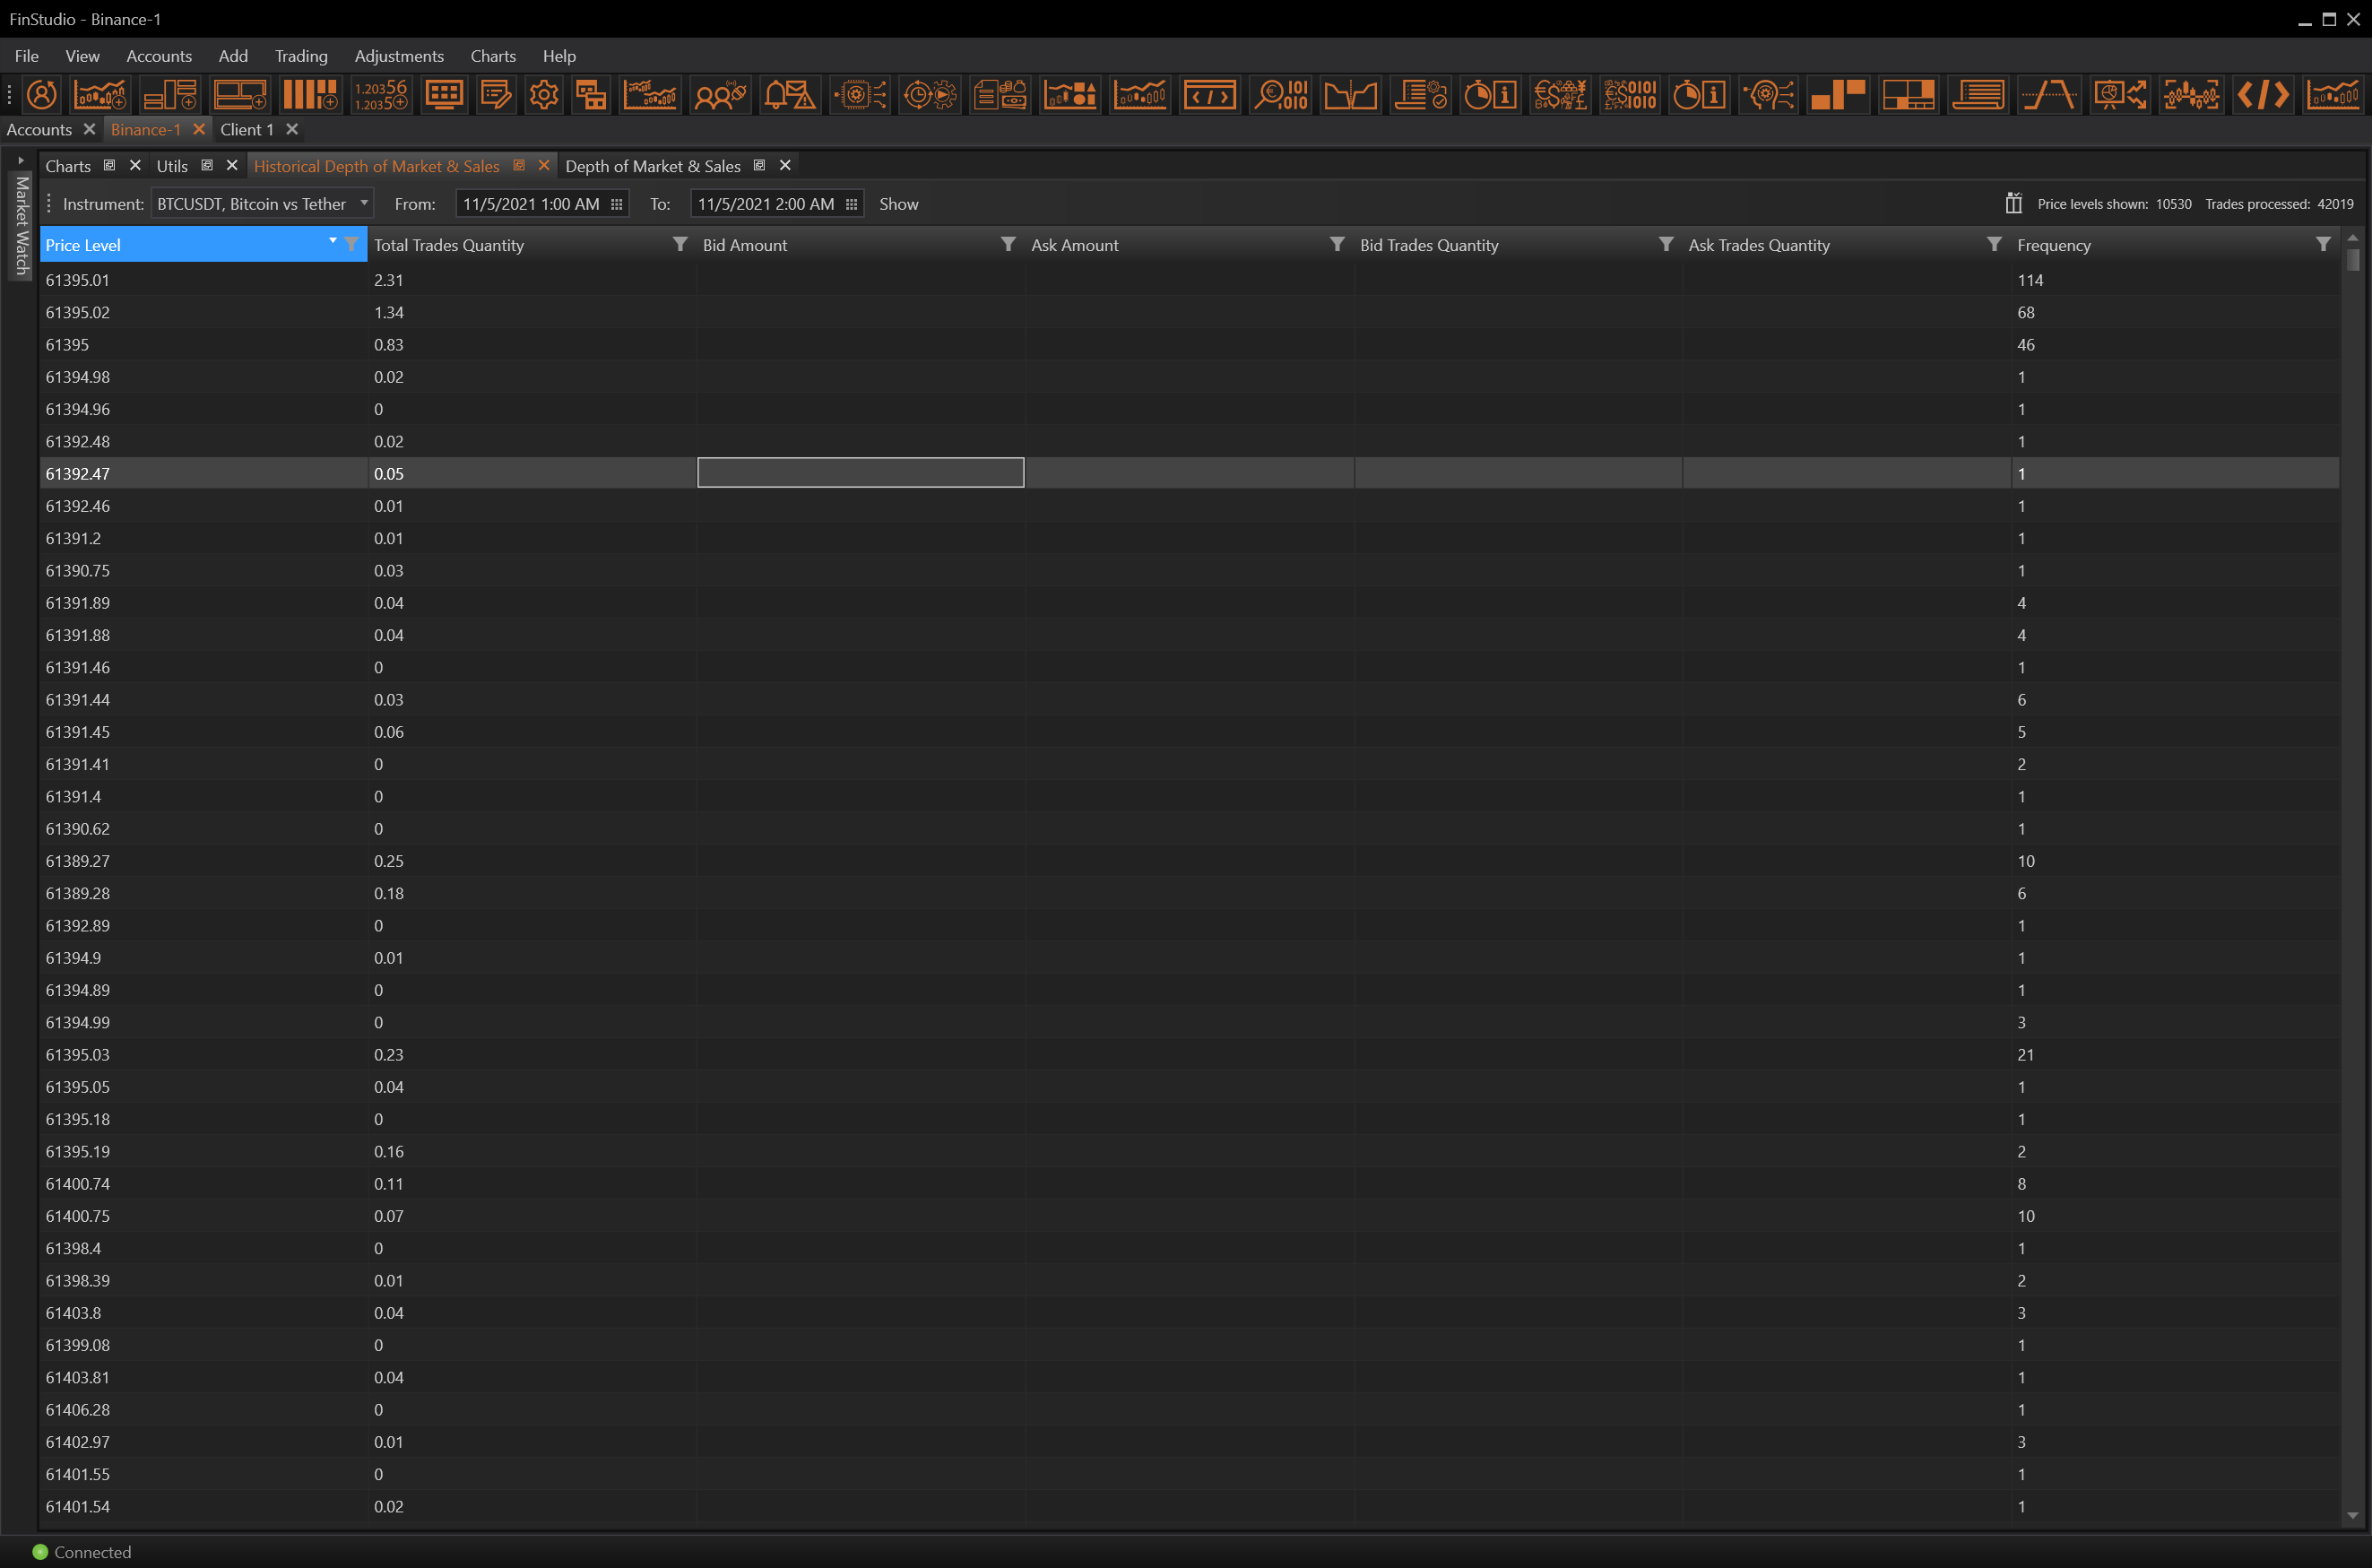Switch to Depth of Market & Sales tab
This screenshot has height=1568, width=2372.
tap(652, 166)
